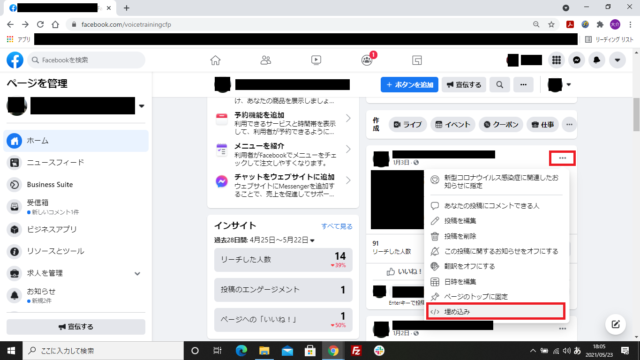Image resolution: width=640 pixels, height=360 pixels.
Task: Select 翻訳をオフにする menu item
Action: point(496,266)
